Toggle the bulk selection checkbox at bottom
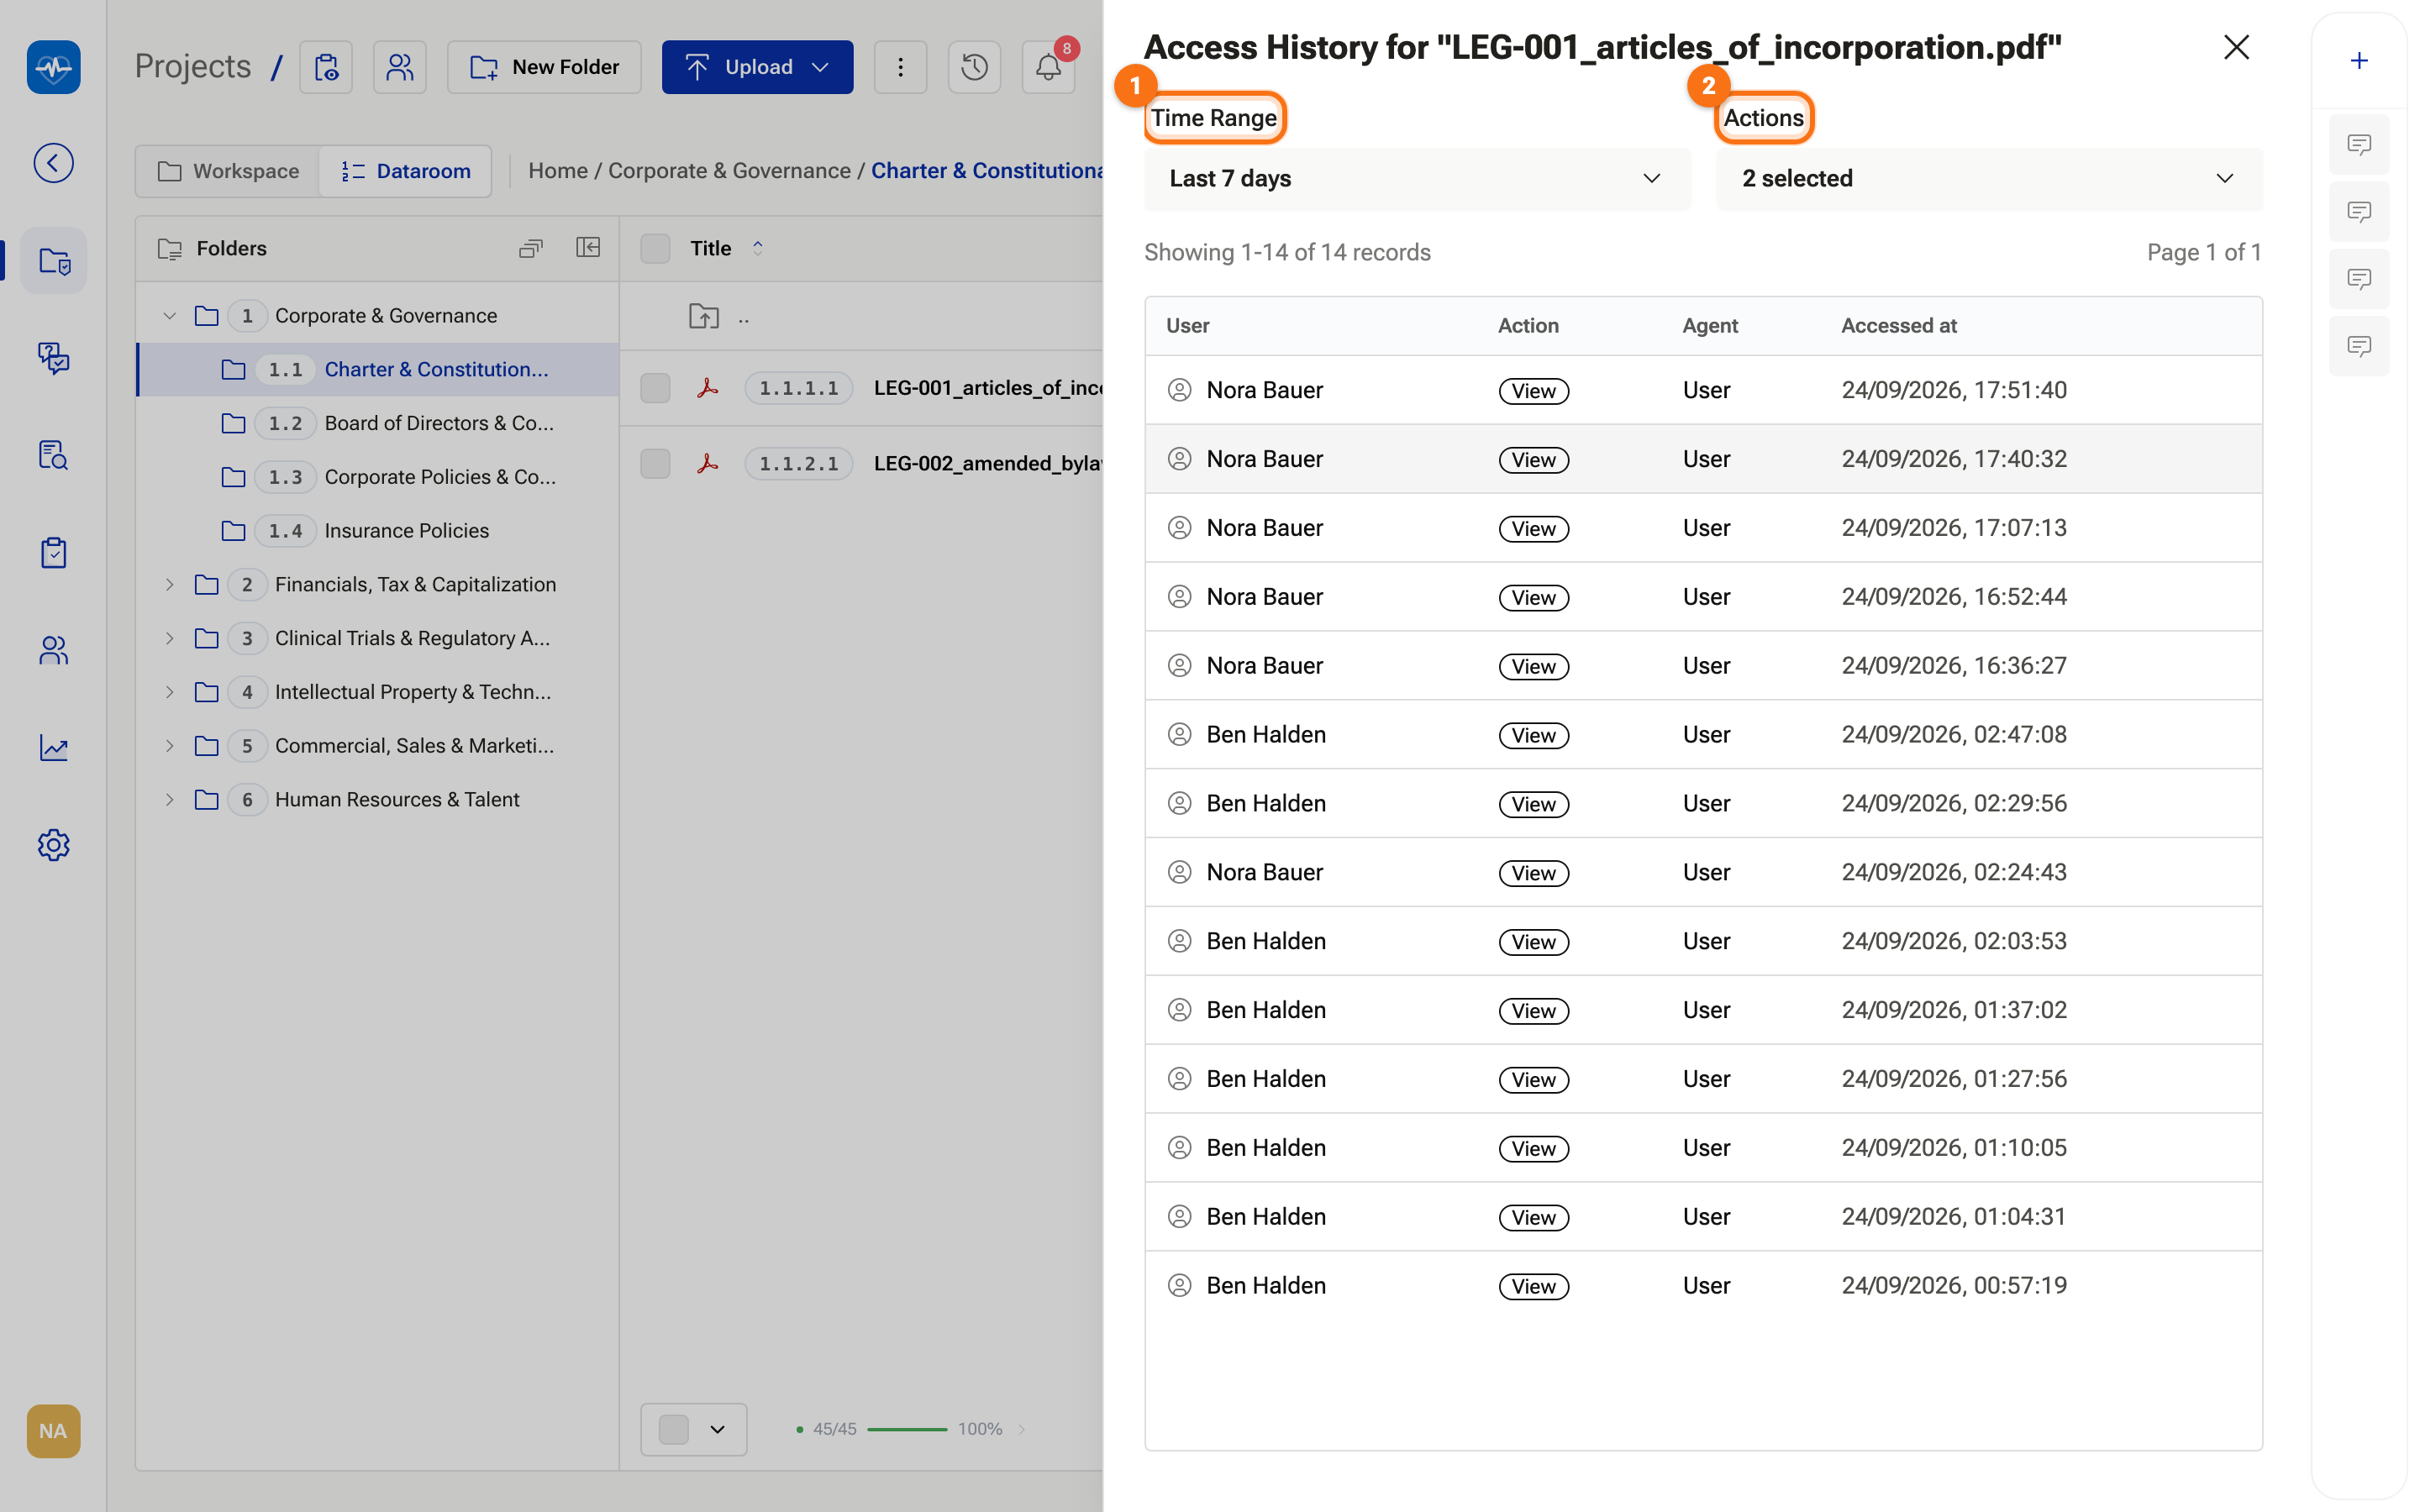 [674, 1429]
